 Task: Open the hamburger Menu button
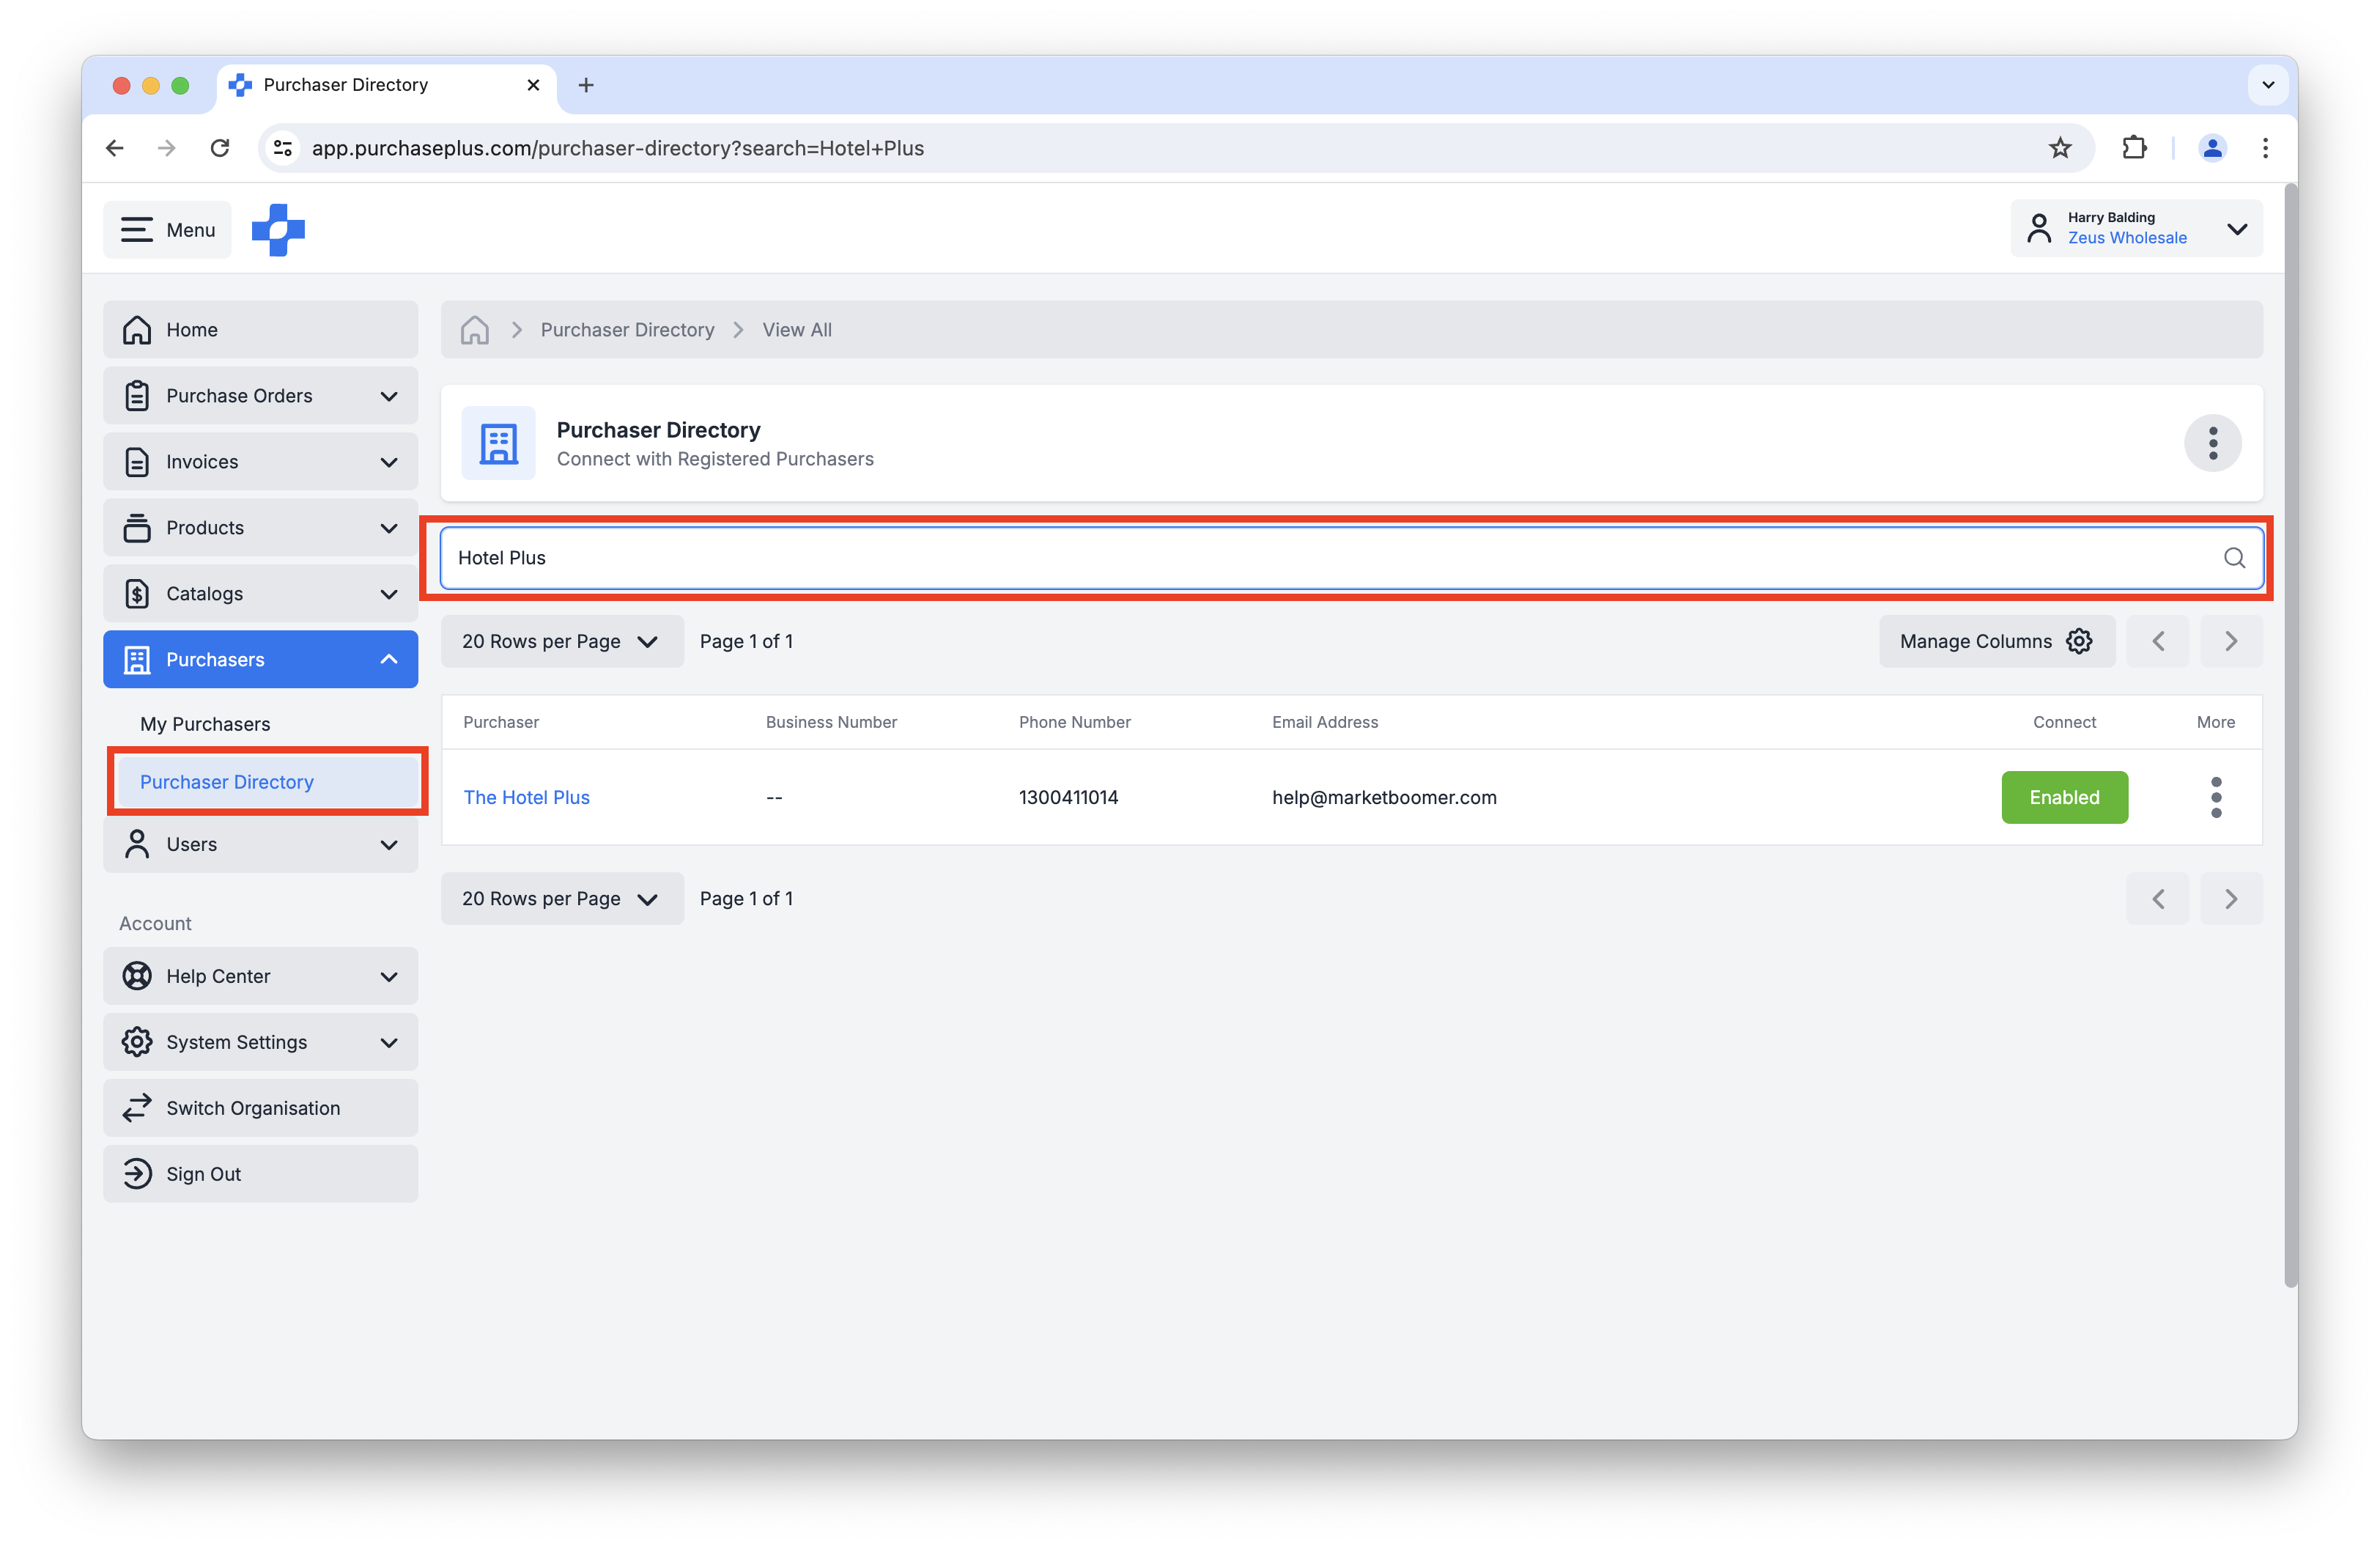[167, 230]
